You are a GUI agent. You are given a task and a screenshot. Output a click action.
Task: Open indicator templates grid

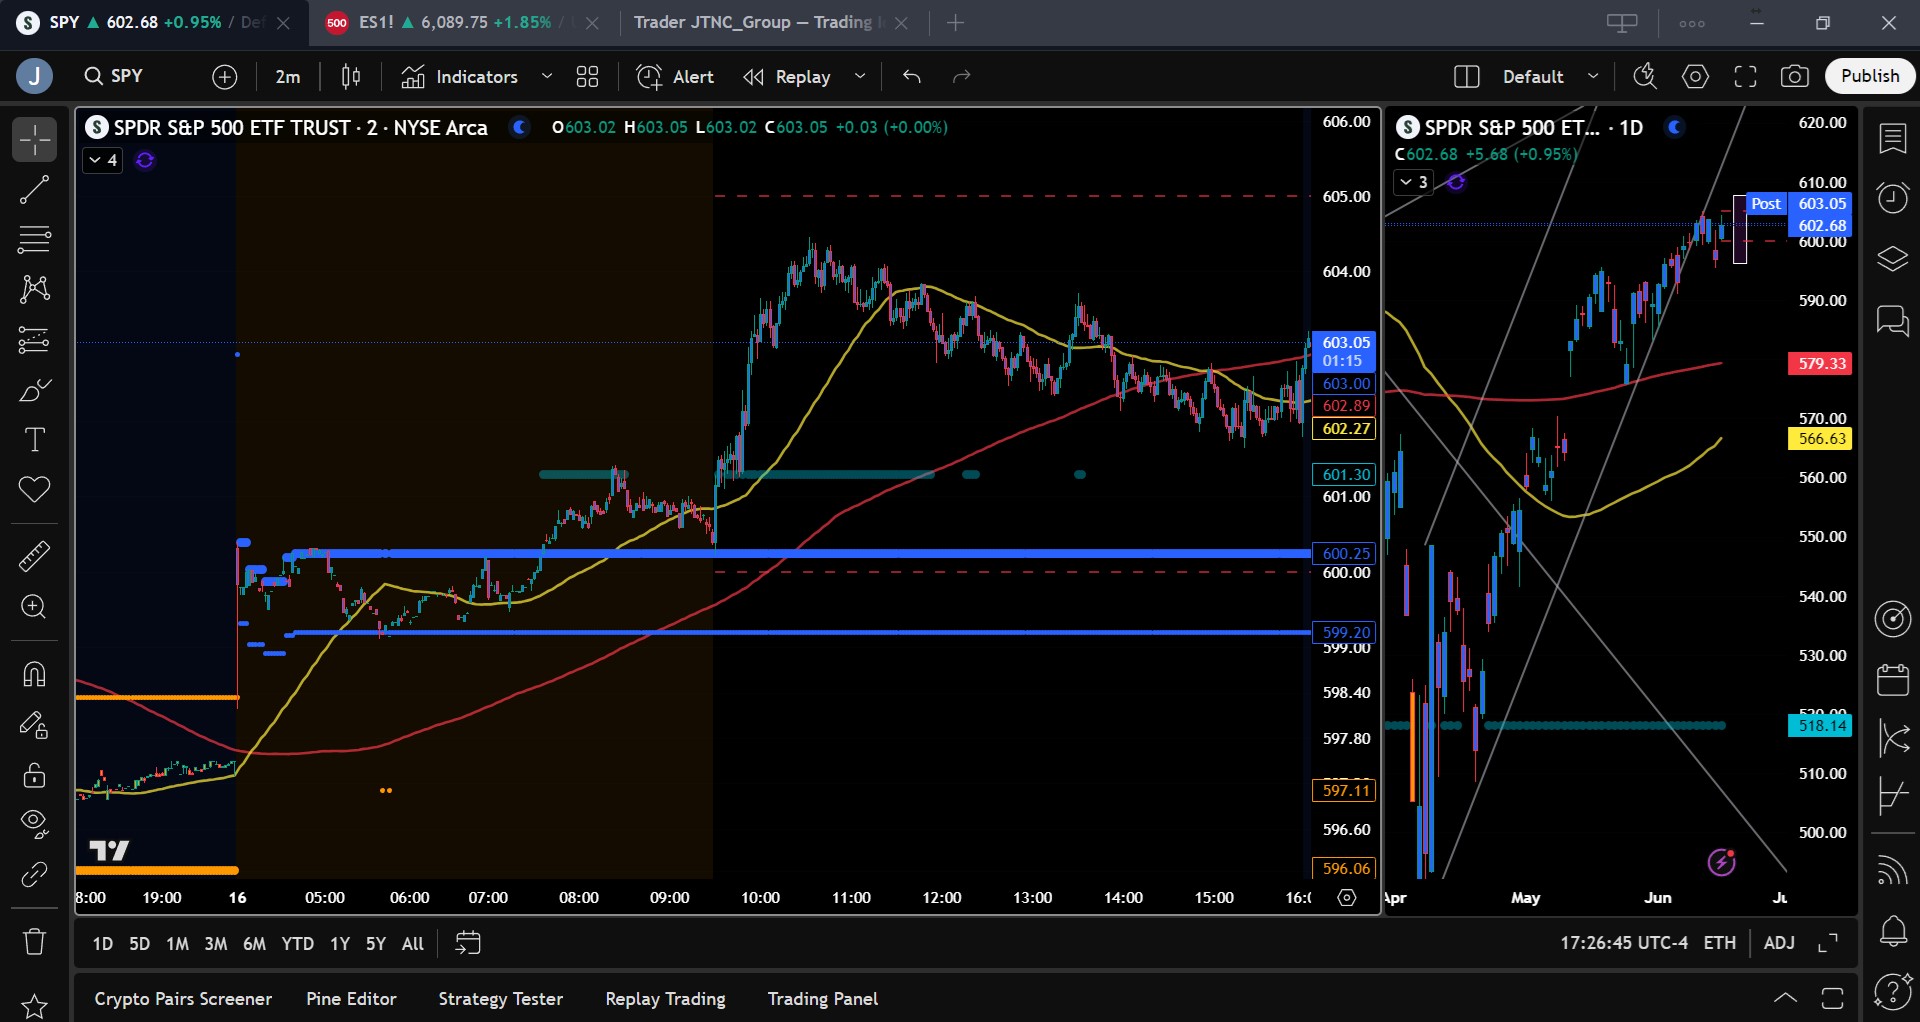tap(588, 76)
